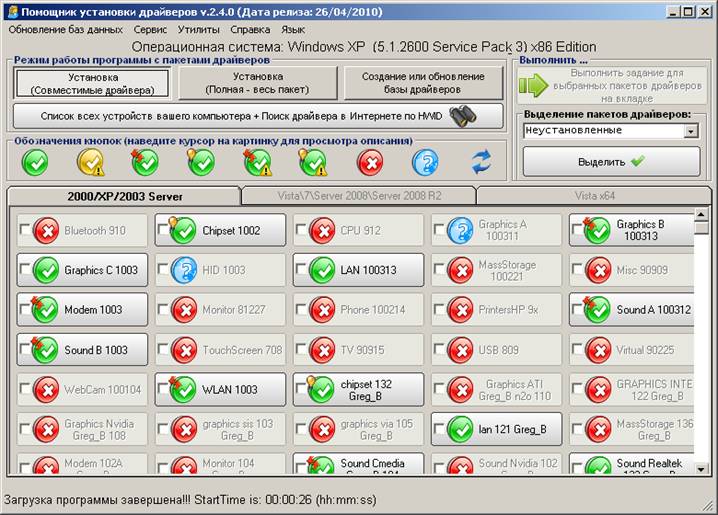
Task: Click the green arrow execute icon
Action: 534,86
